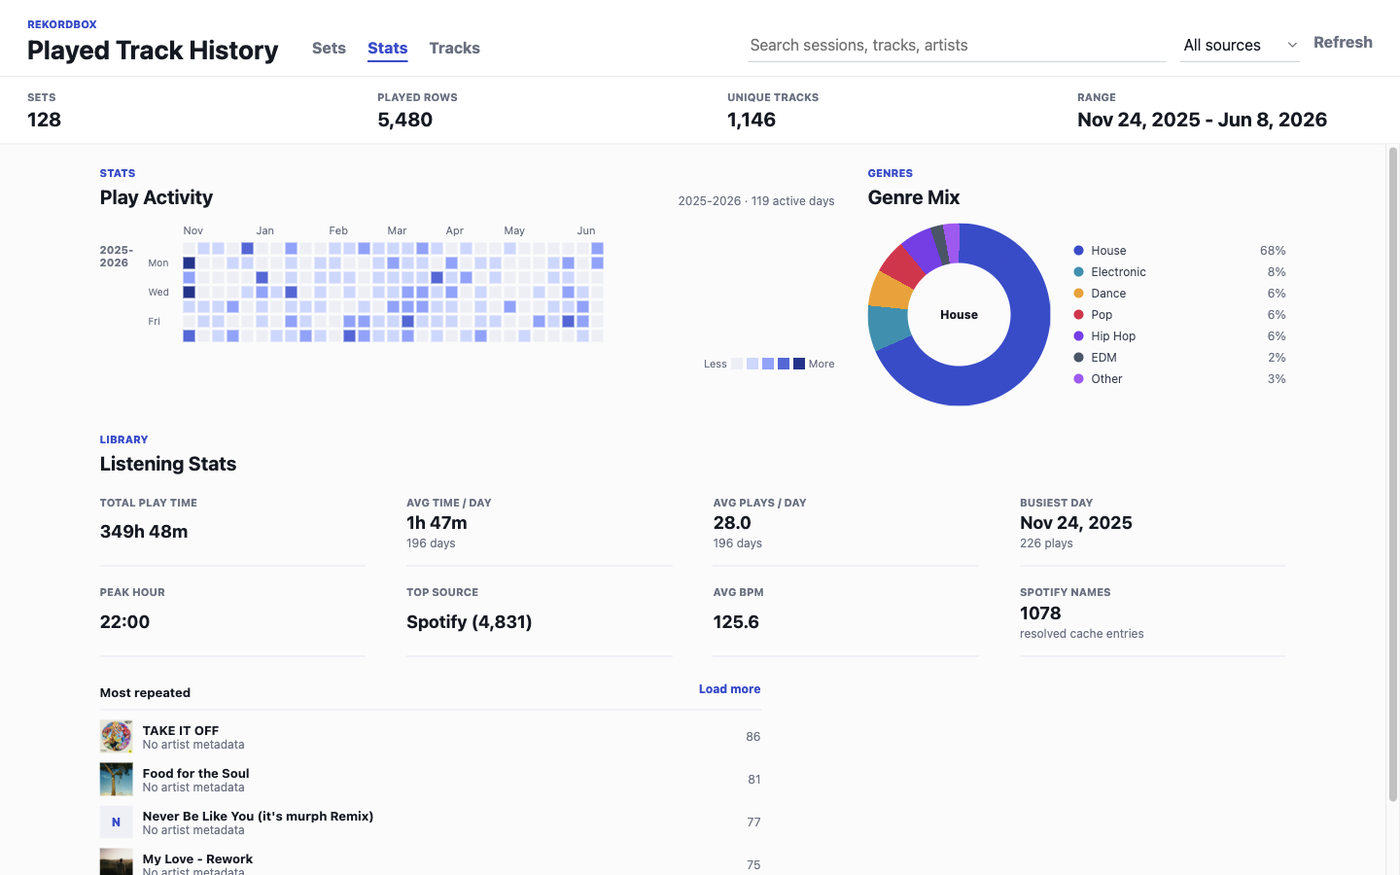1400x875 pixels.
Task: Click the 'Listening Stats' heading
Action: [168, 464]
